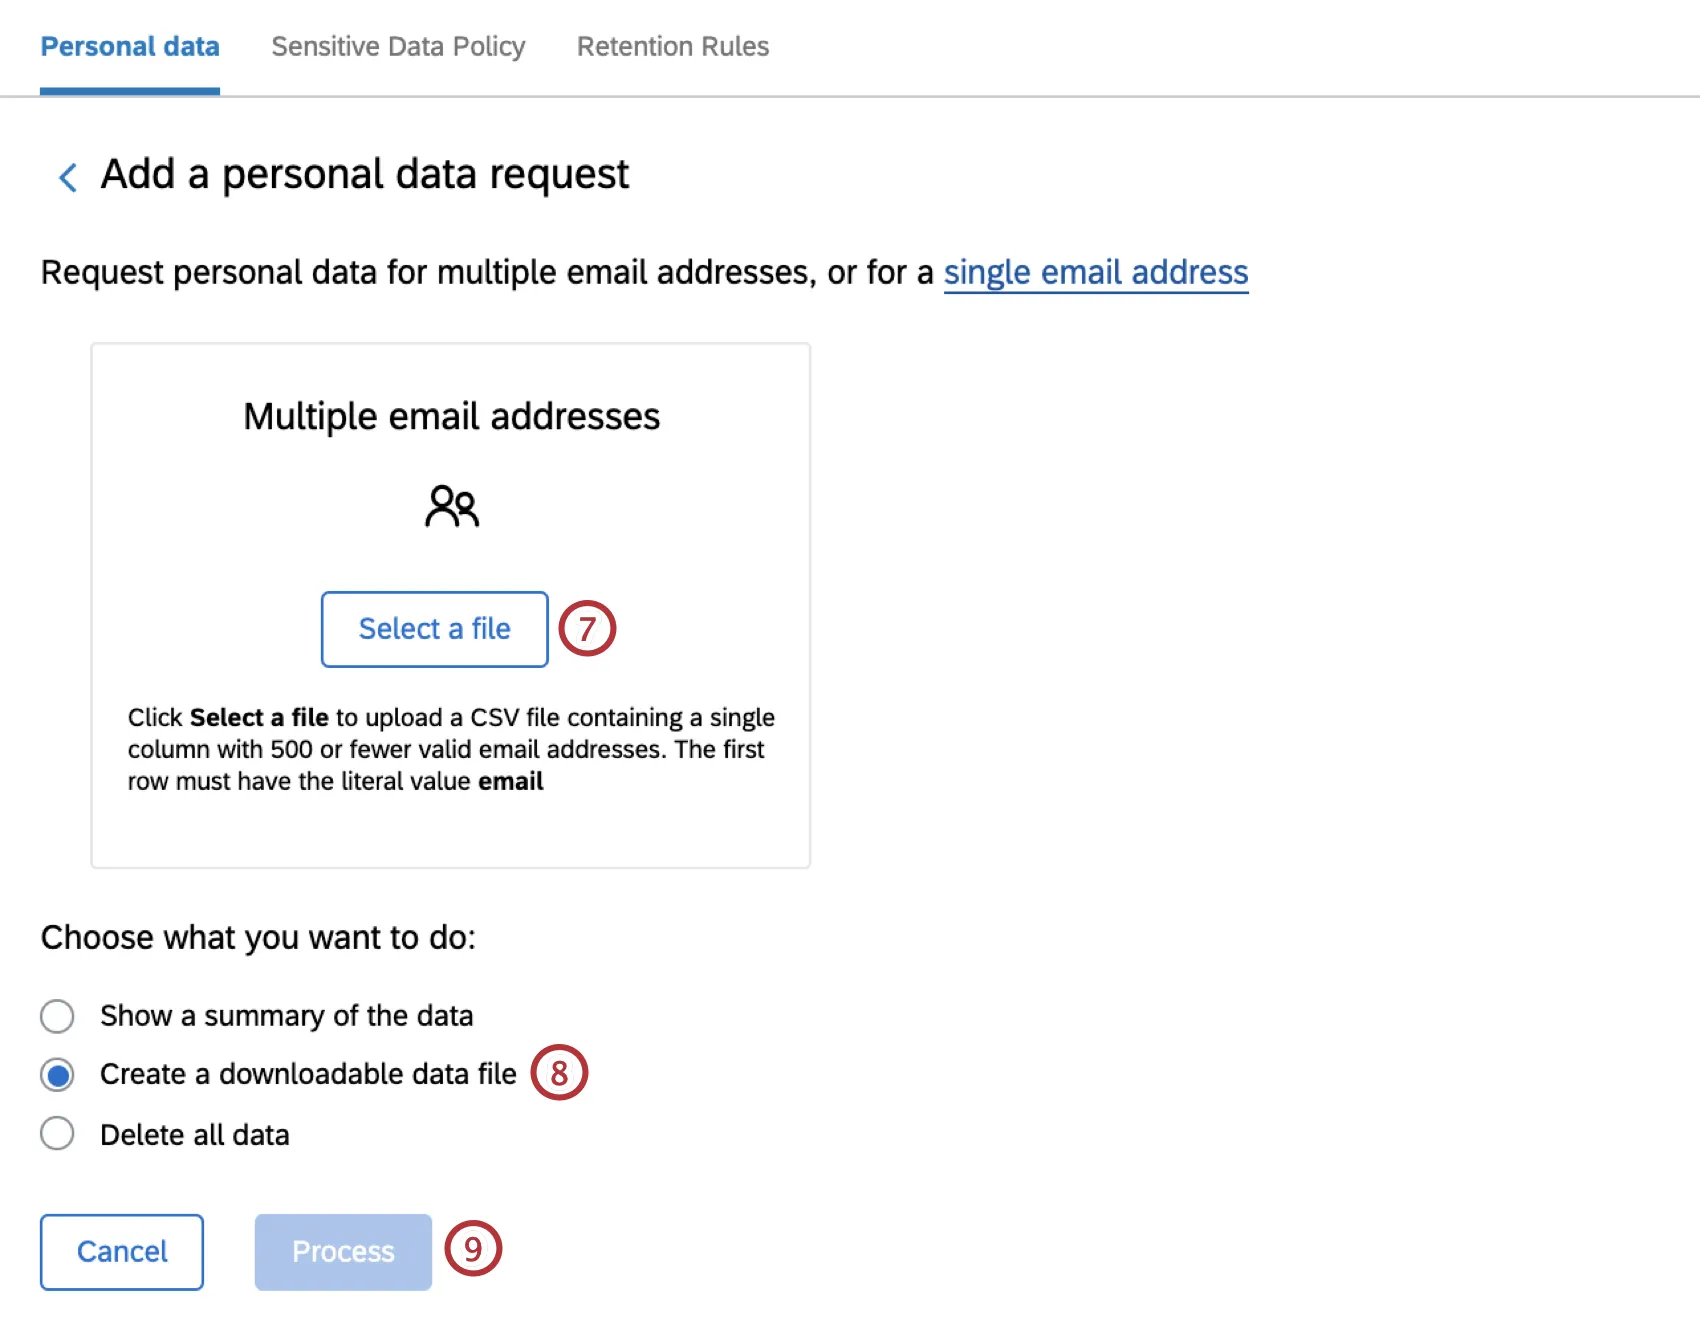Click the step 7 circled marker
This screenshot has width=1700, height=1330.
point(587,628)
